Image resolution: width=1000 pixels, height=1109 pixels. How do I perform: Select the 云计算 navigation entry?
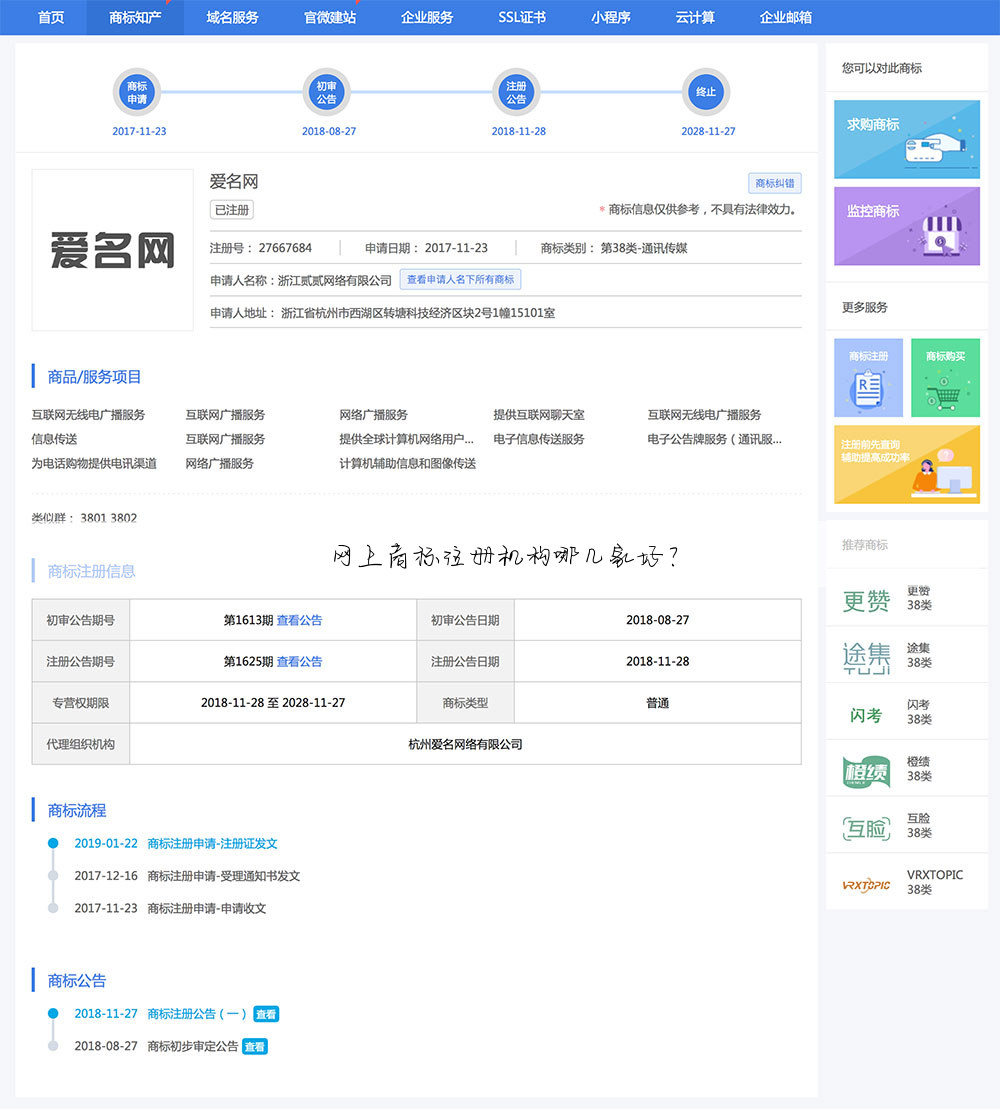[x=696, y=17]
